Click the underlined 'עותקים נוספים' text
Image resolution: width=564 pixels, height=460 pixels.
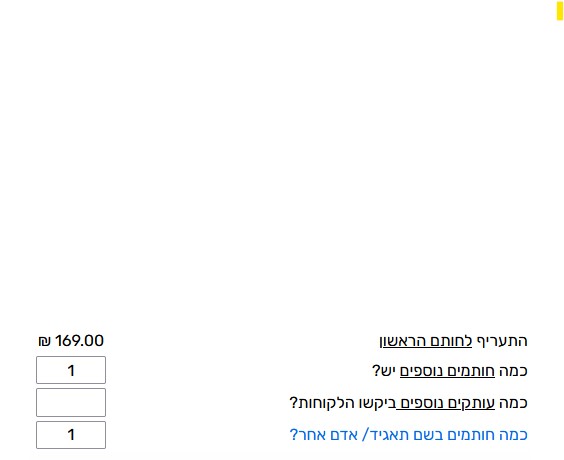pyautogui.click(x=447, y=403)
